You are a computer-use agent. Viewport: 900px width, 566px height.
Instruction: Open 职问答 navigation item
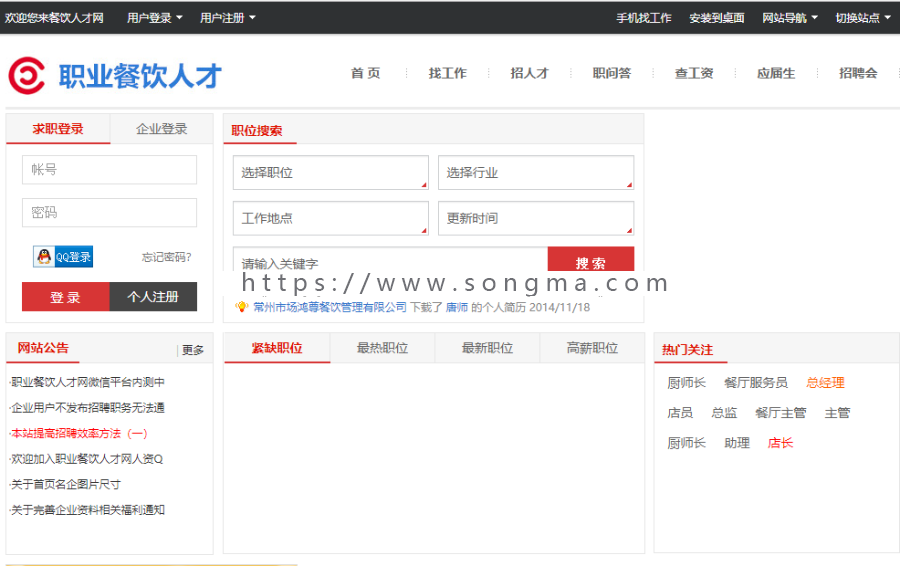tap(612, 73)
